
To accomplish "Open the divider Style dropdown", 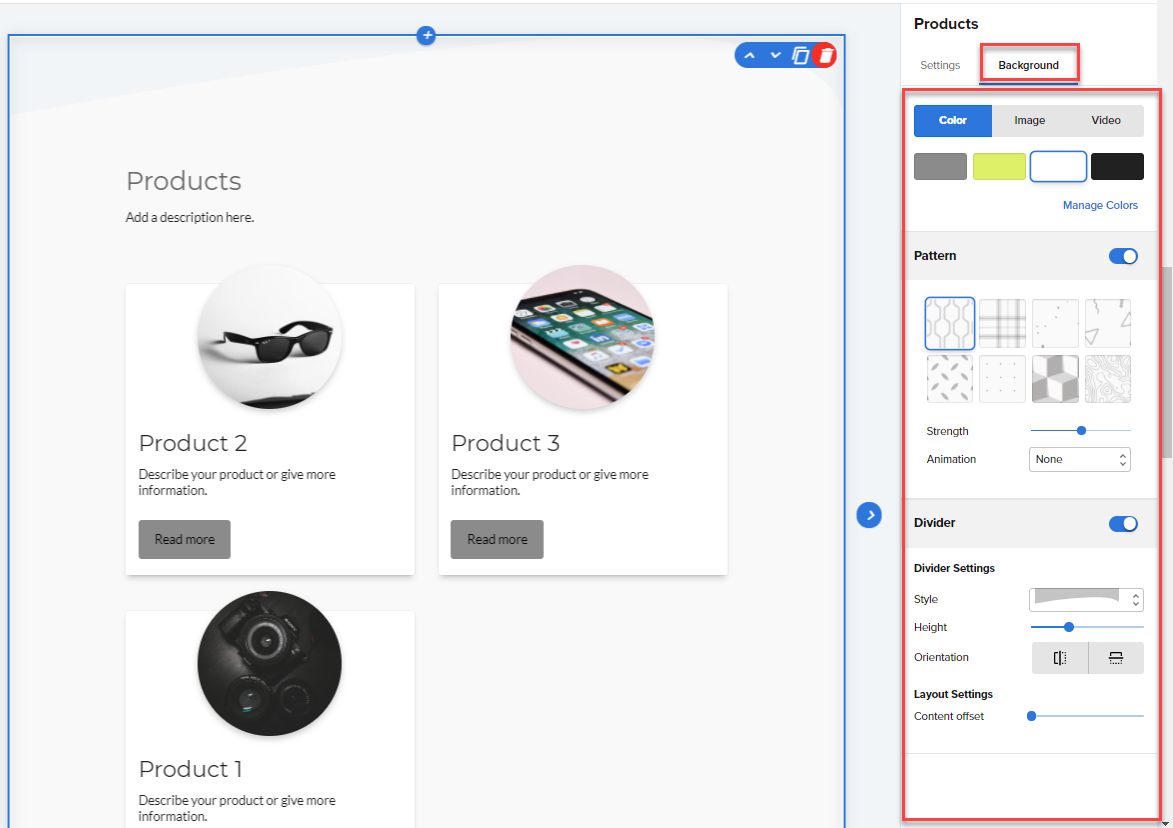I will coord(1086,599).
